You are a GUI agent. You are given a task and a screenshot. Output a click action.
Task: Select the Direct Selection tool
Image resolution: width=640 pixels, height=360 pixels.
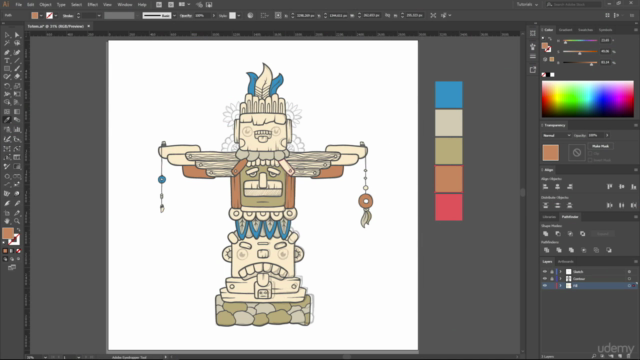(17, 35)
